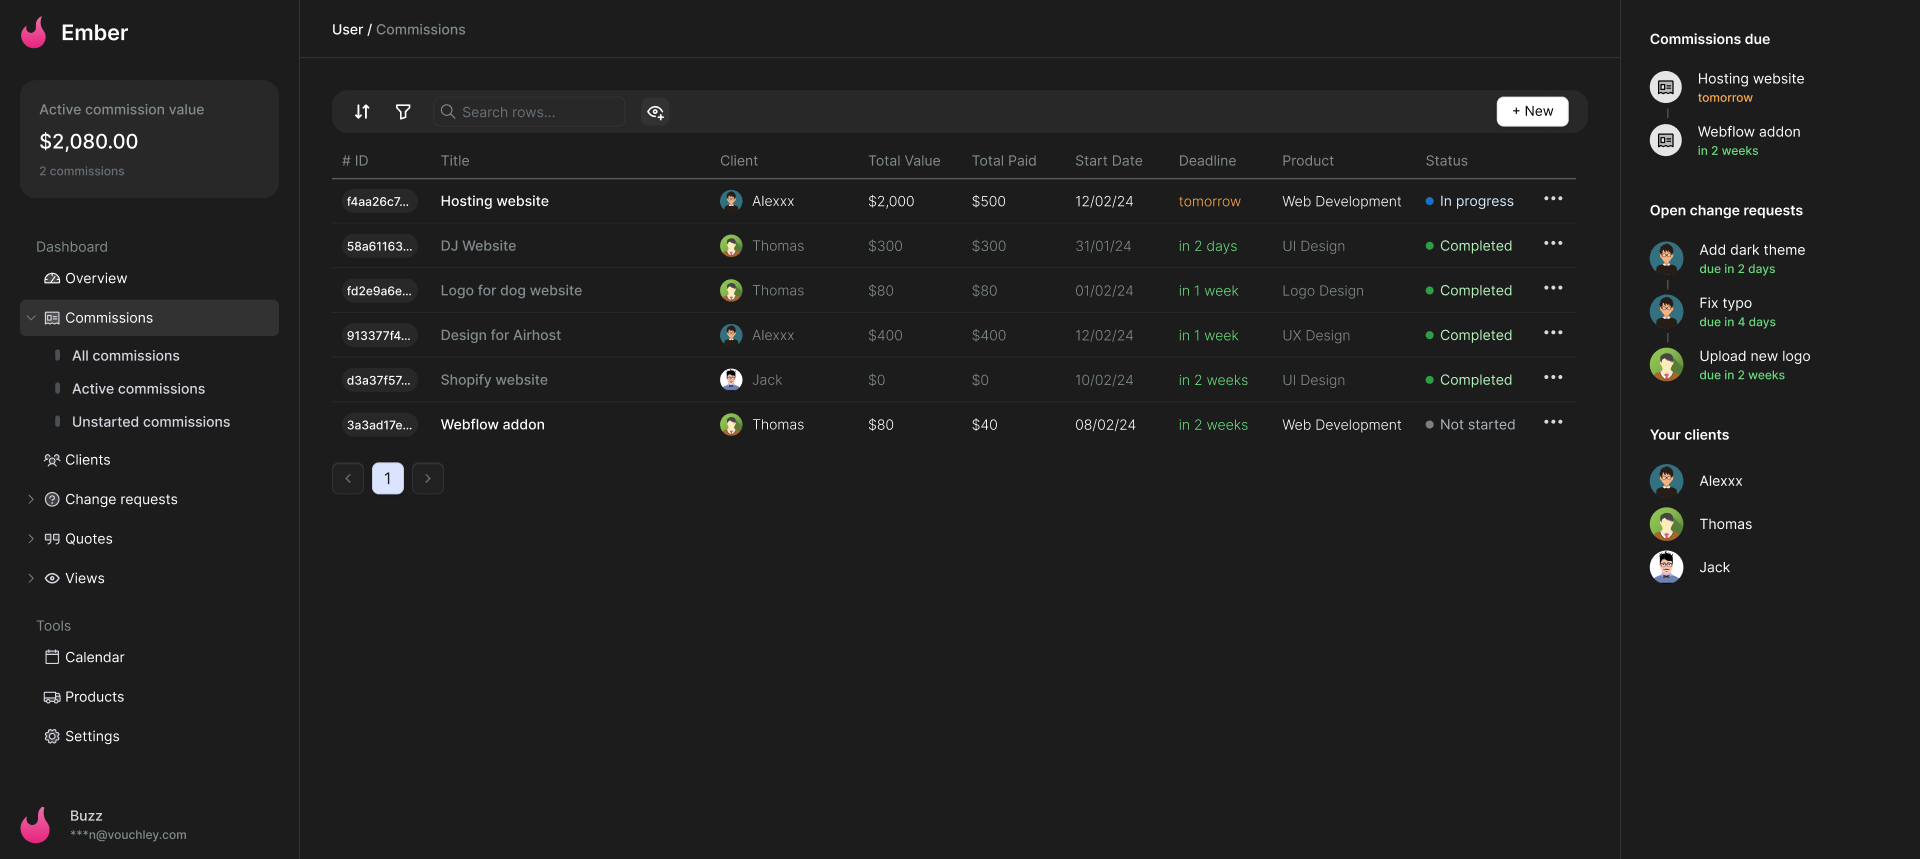The height and width of the screenshot is (859, 1920).
Task: Go to previous table page
Action: 348,478
